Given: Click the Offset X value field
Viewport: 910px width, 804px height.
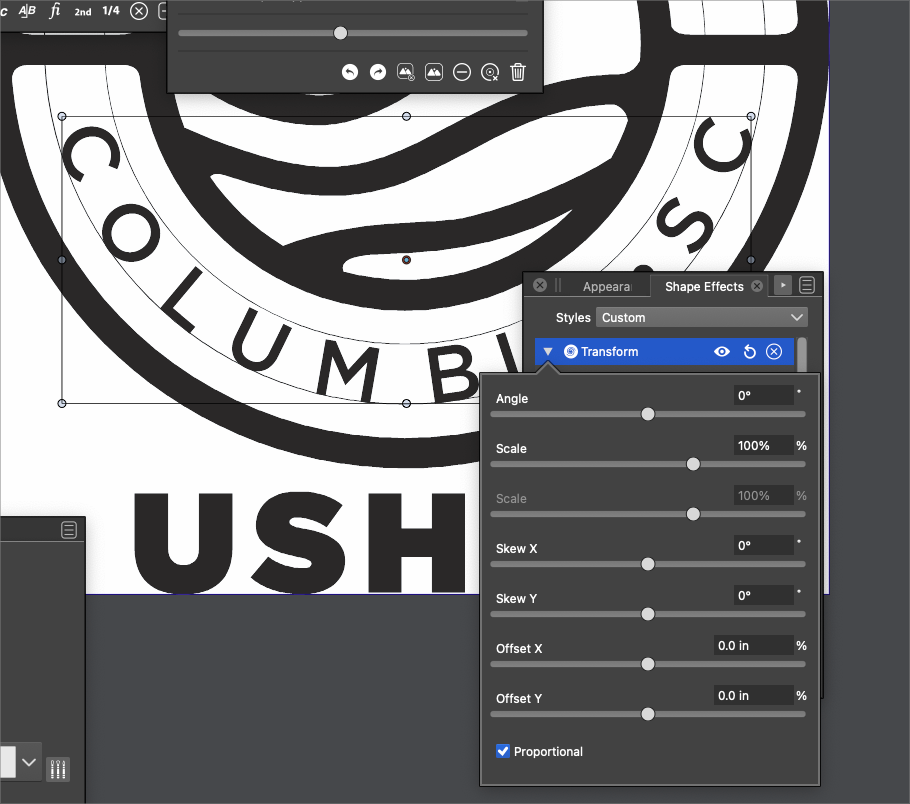Looking at the screenshot, I should [x=753, y=646].
